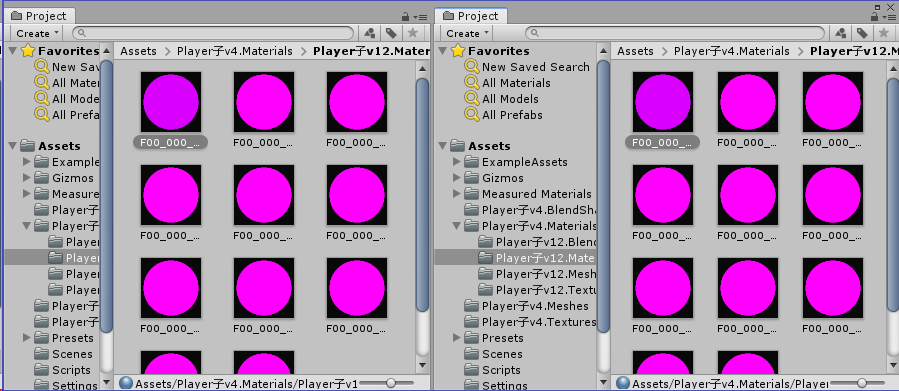899x391 pixels.
Task: Click left window asset grid scrollbar thumb
Action: (423, 195)
